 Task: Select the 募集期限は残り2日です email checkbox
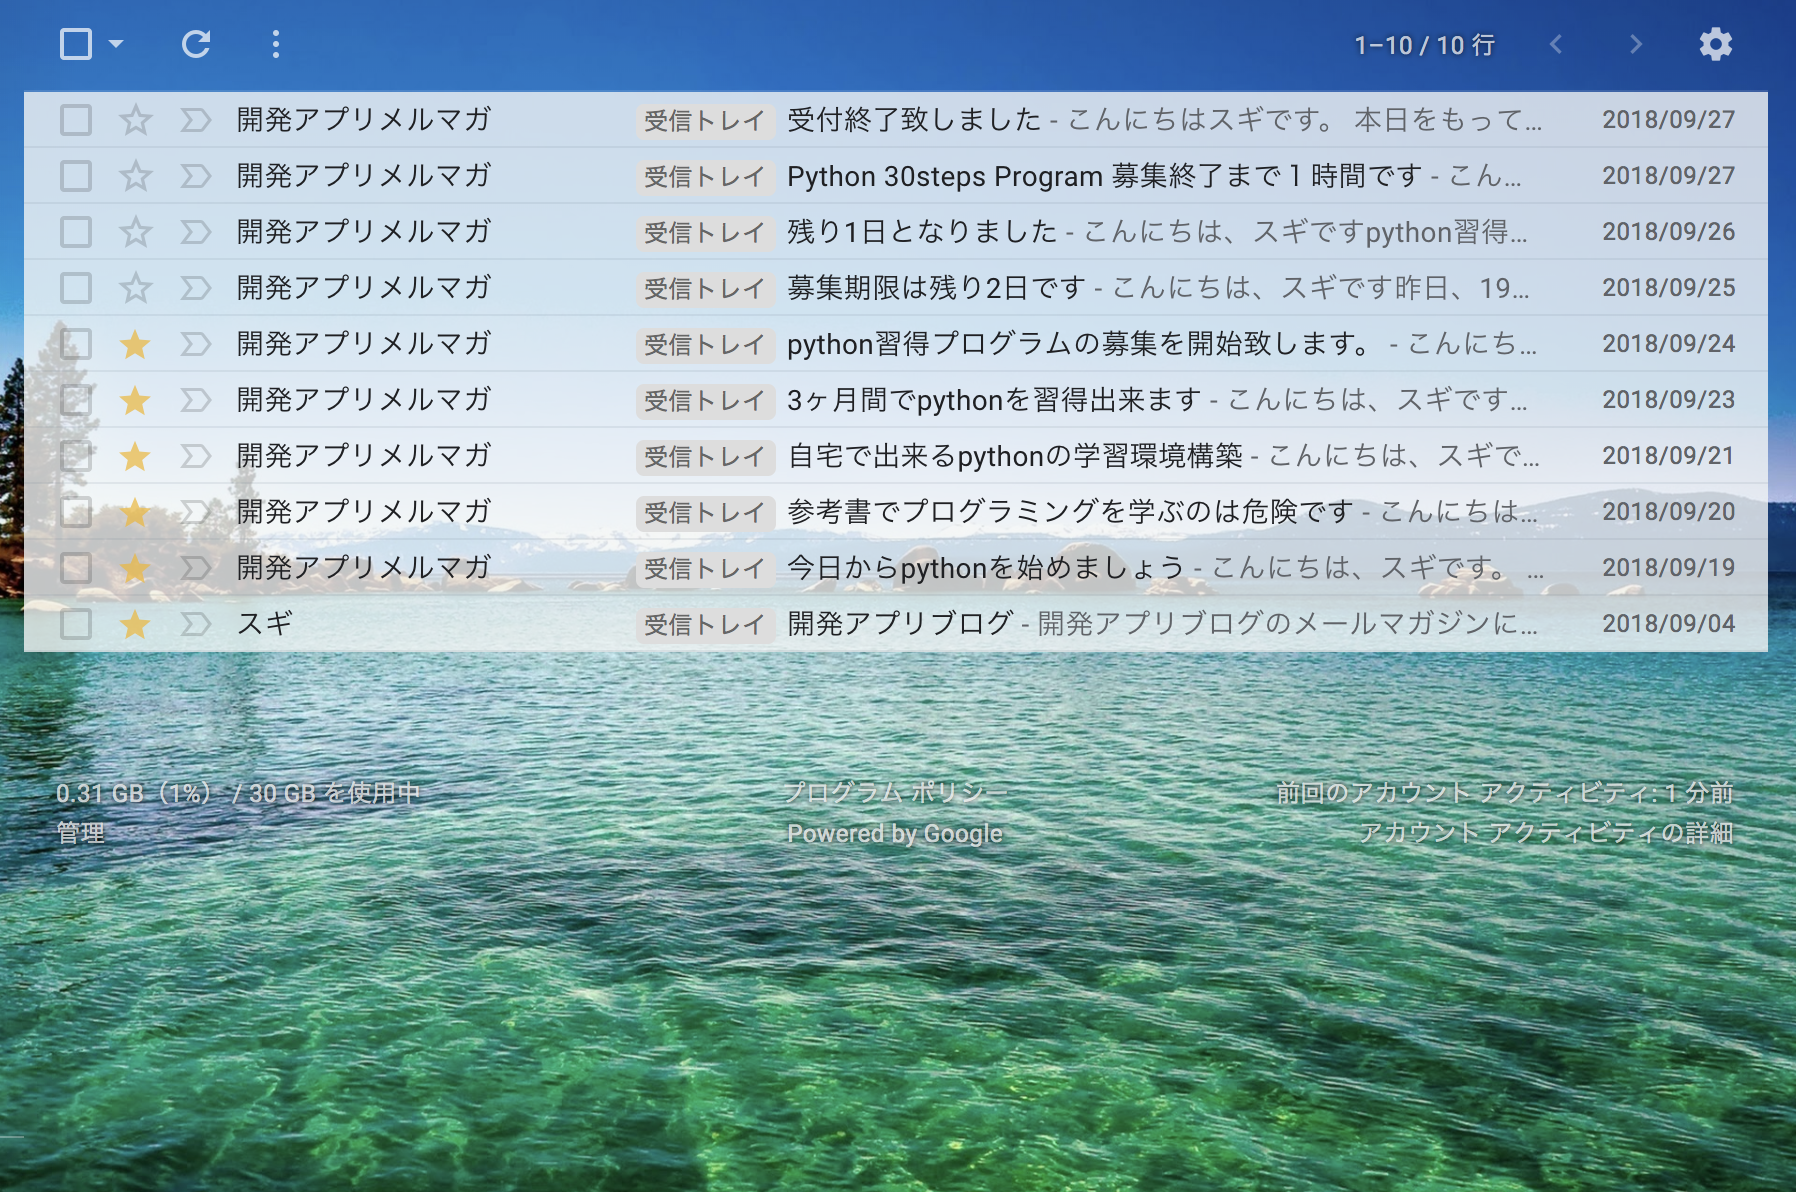76,288
